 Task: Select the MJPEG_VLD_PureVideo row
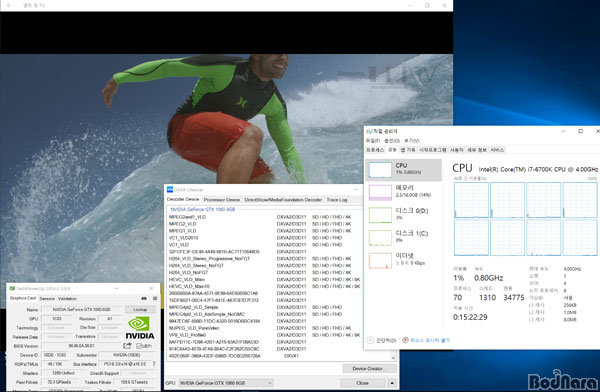[263, 328]
